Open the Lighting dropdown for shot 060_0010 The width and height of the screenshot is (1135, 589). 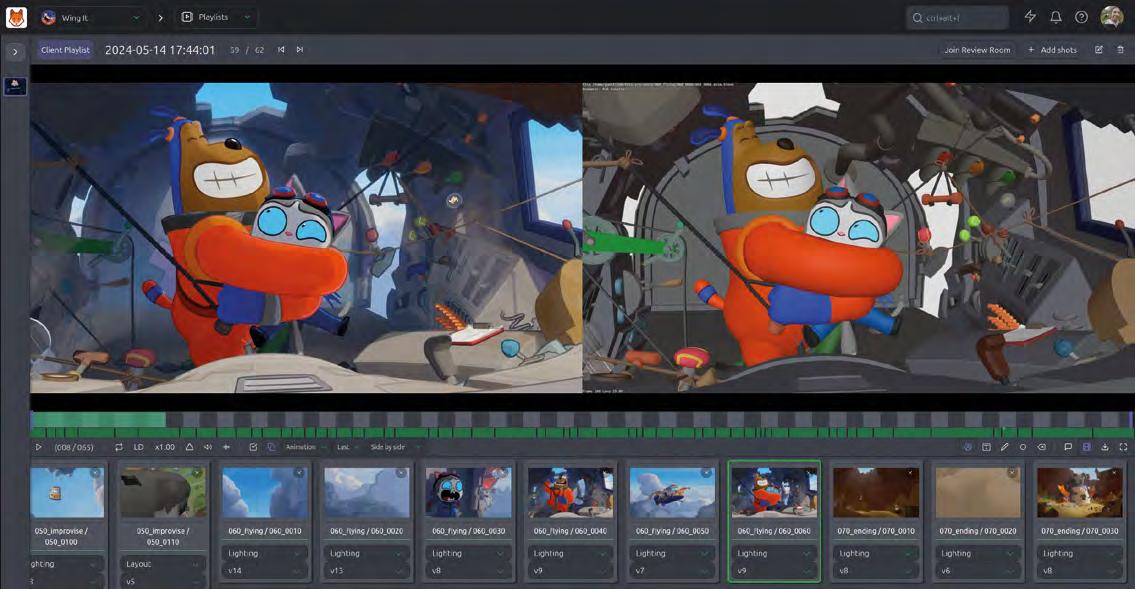pyautogui.click(x=264, y=554)
